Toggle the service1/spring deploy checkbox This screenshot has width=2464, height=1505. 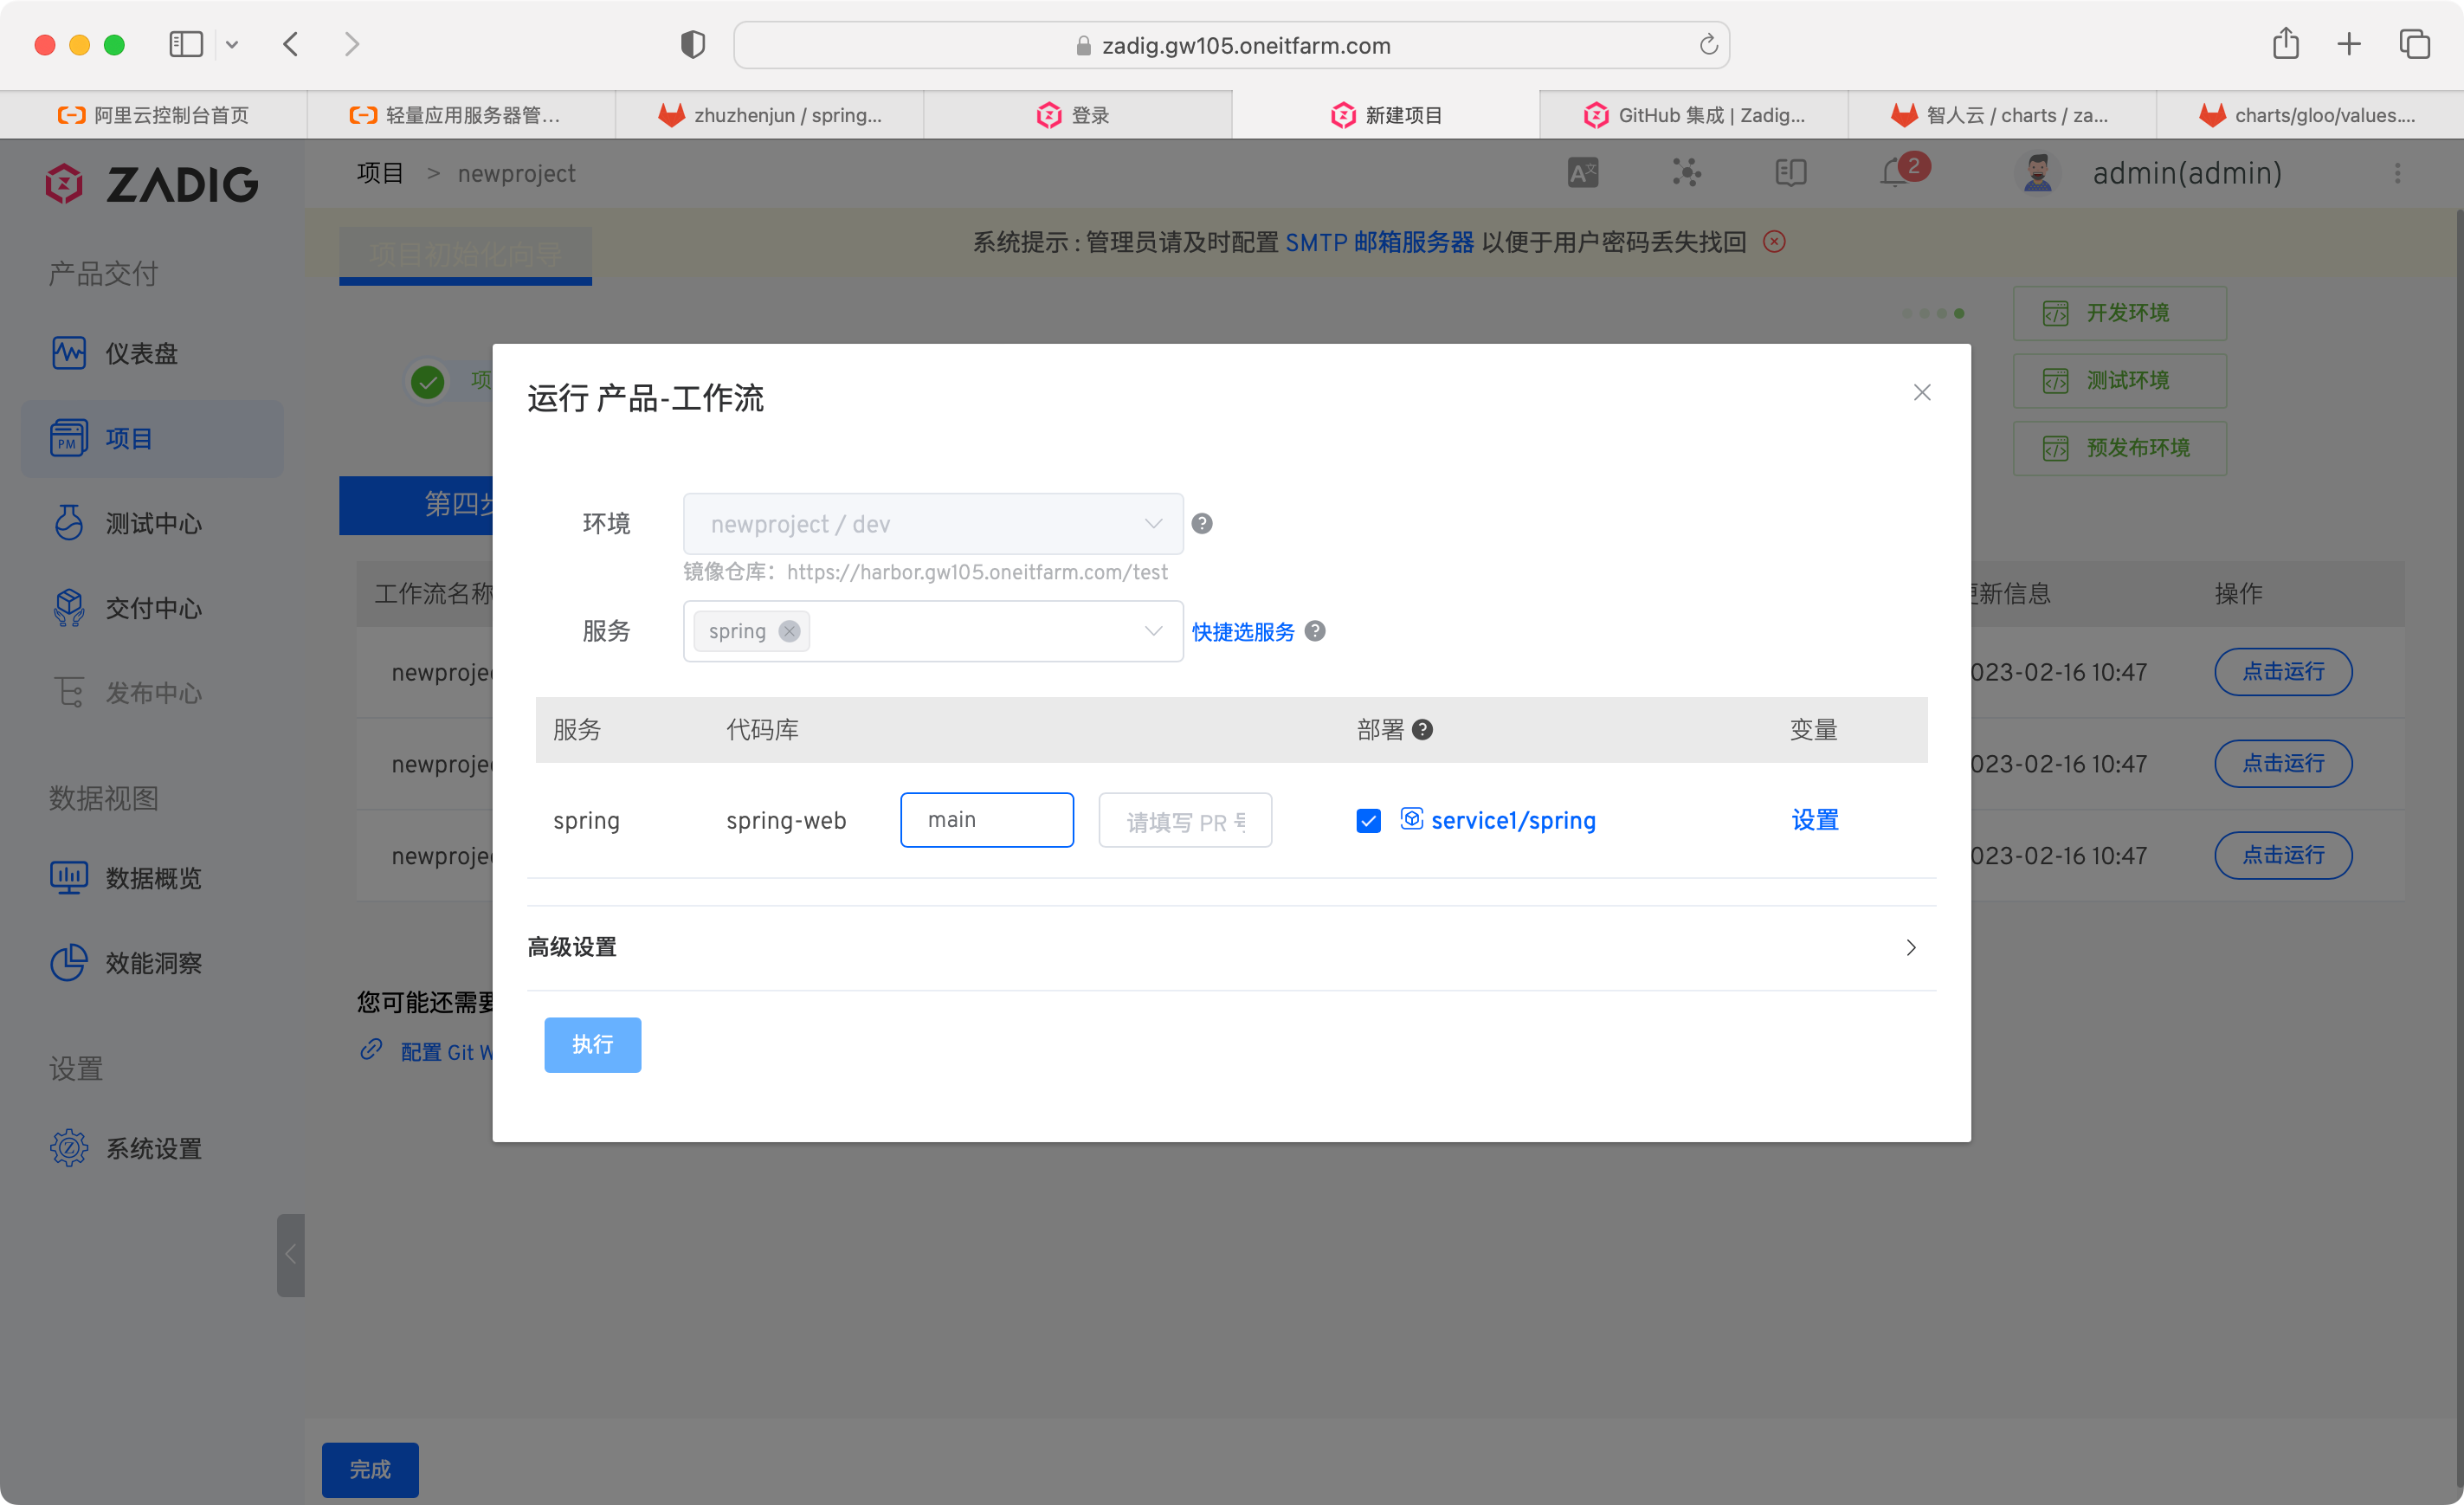click(1368, 821)
